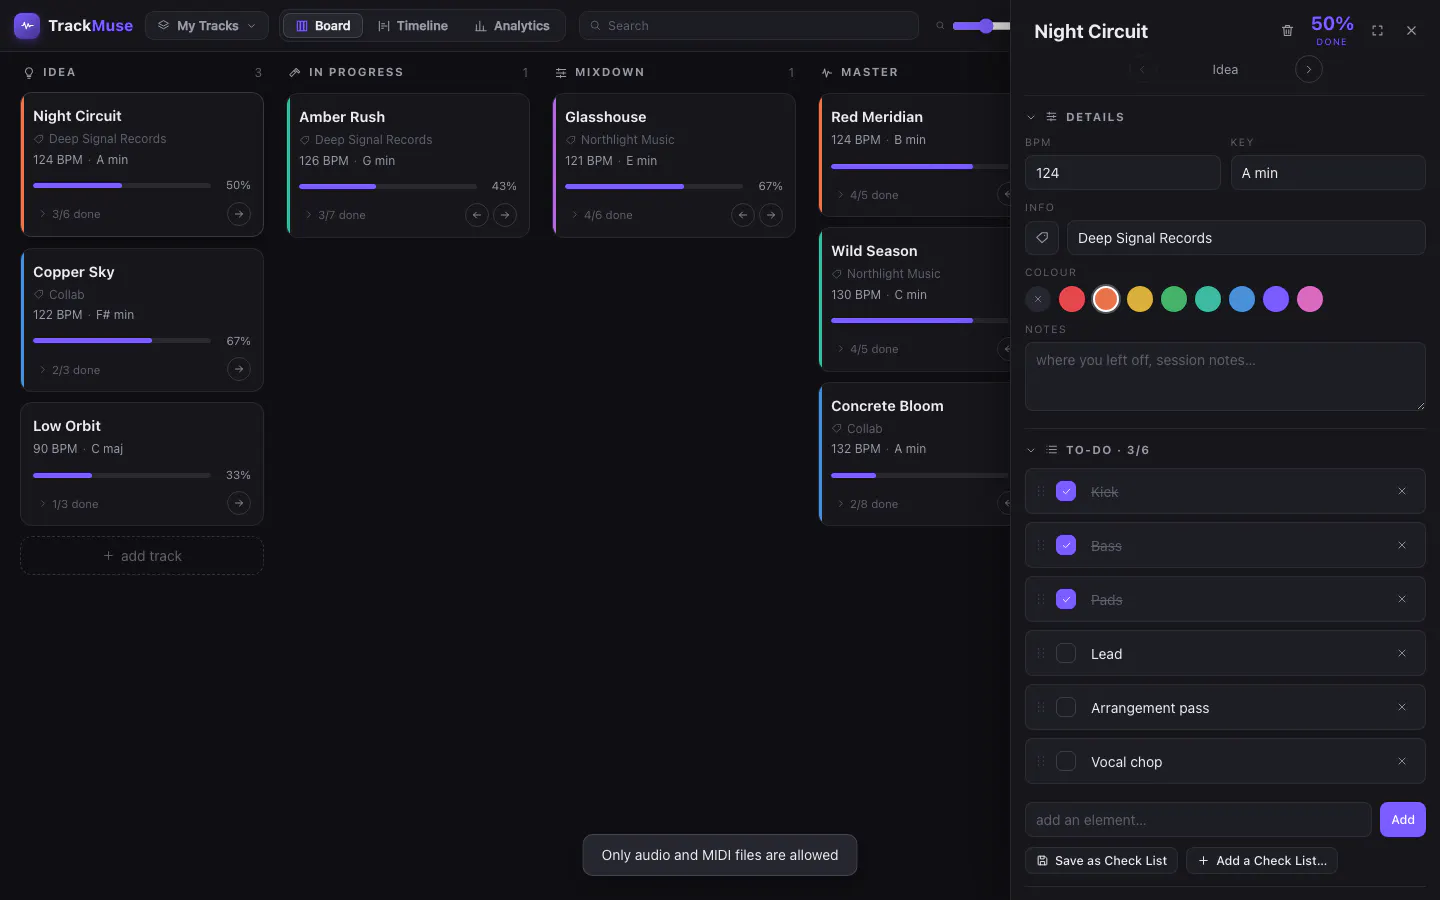Select the blue colour swatch
The width and height of the screenshot is (1440, 900).
[1242, 299]
